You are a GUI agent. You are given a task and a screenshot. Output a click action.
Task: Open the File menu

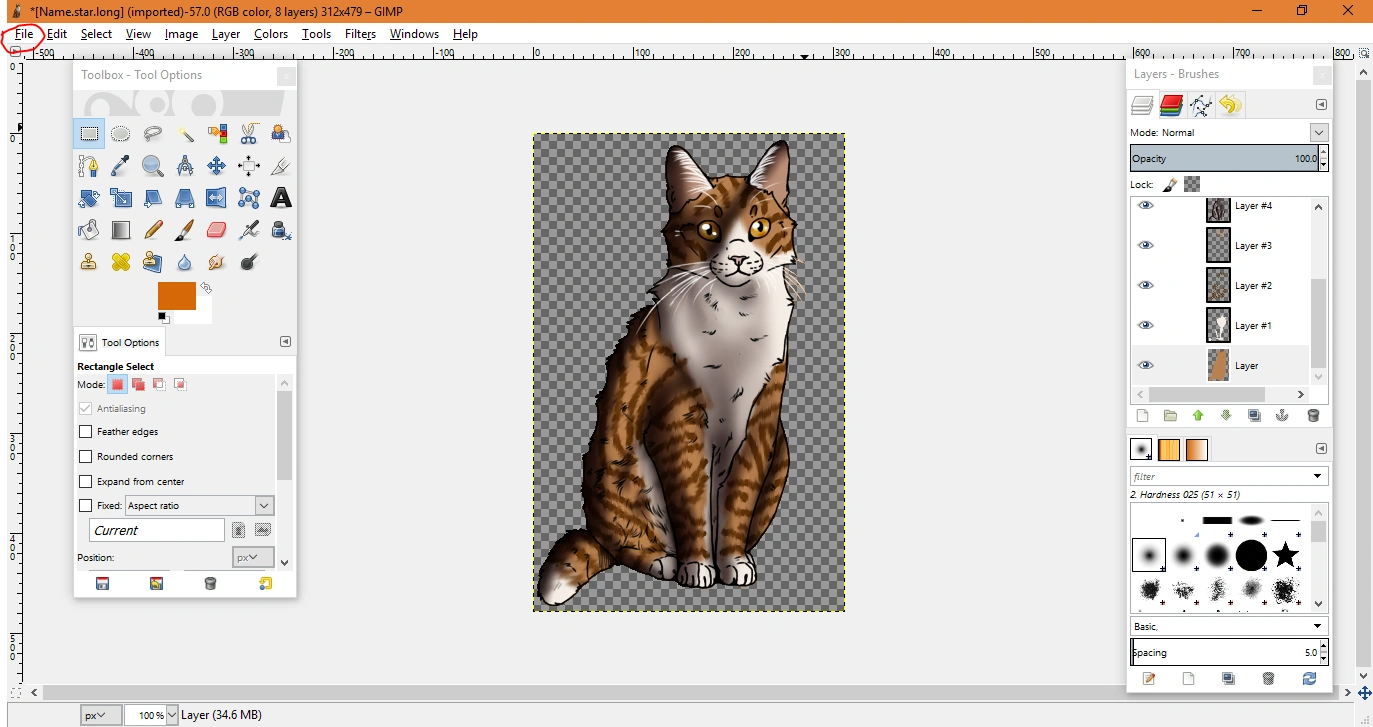click(x=24, y=34)
